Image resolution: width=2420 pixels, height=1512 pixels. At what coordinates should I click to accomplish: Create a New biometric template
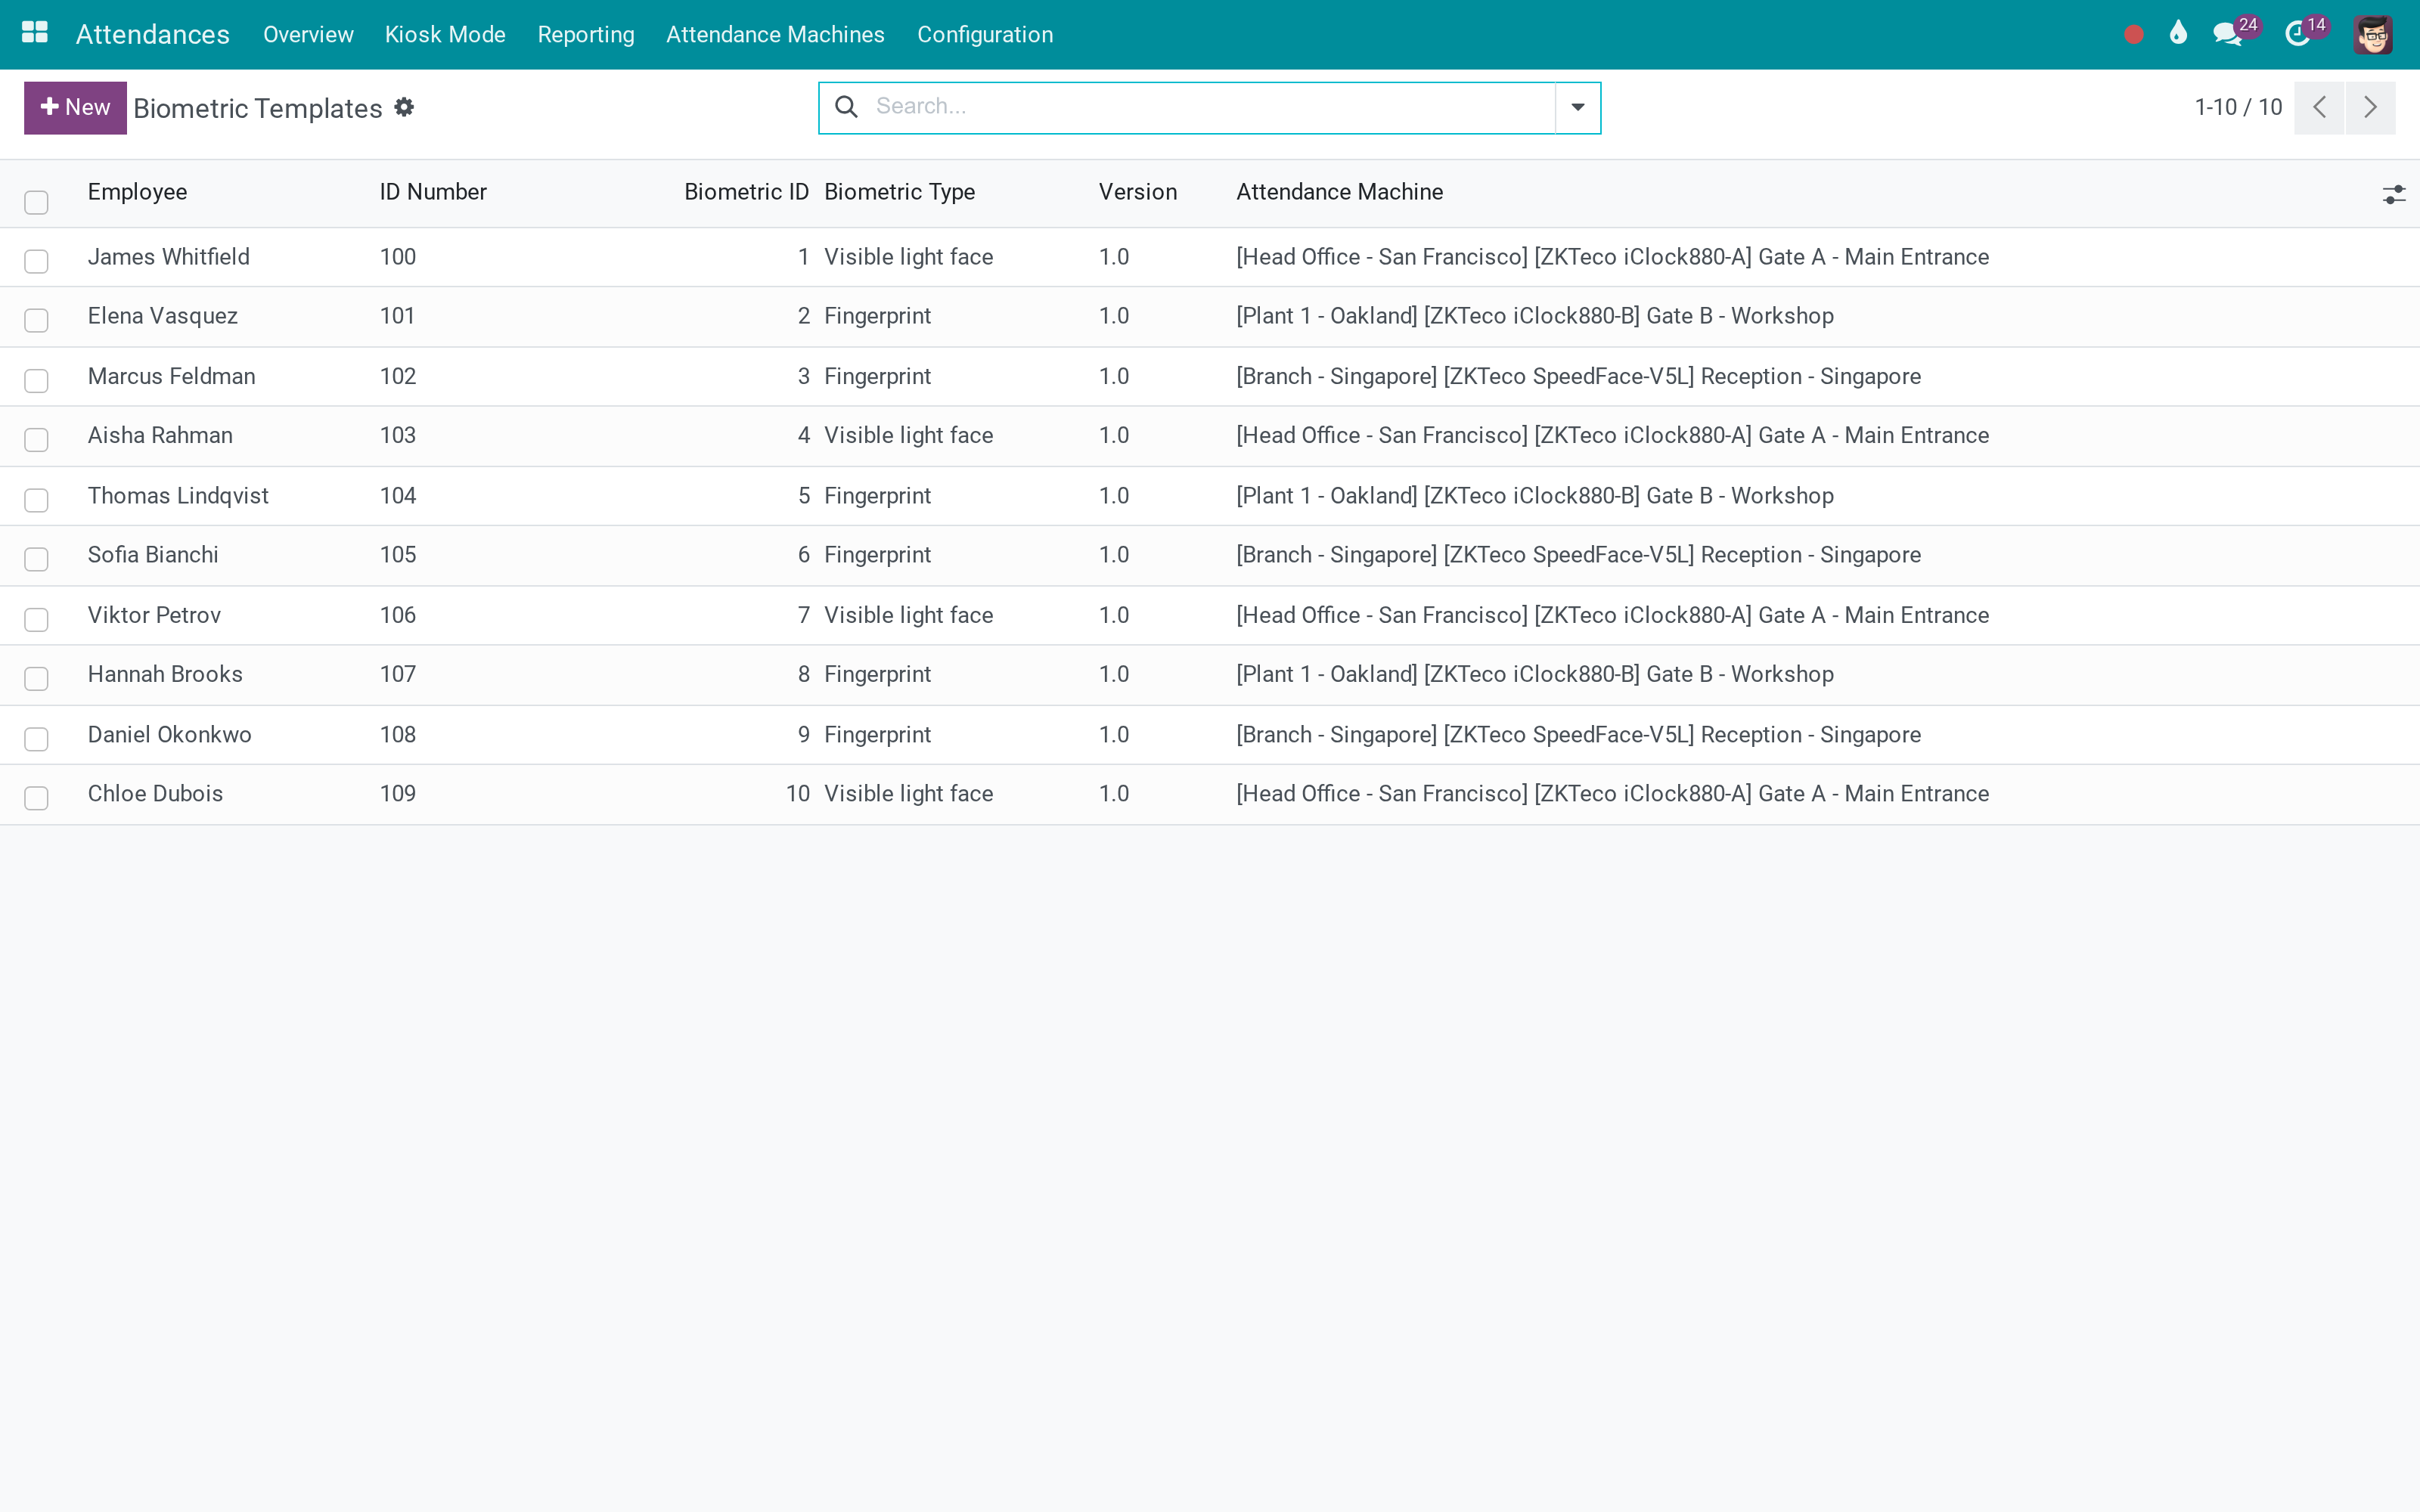coord(75,107)
